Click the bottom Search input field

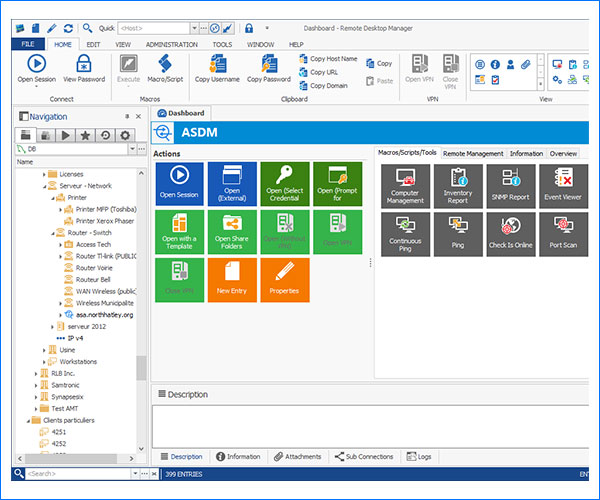[75, 473]
